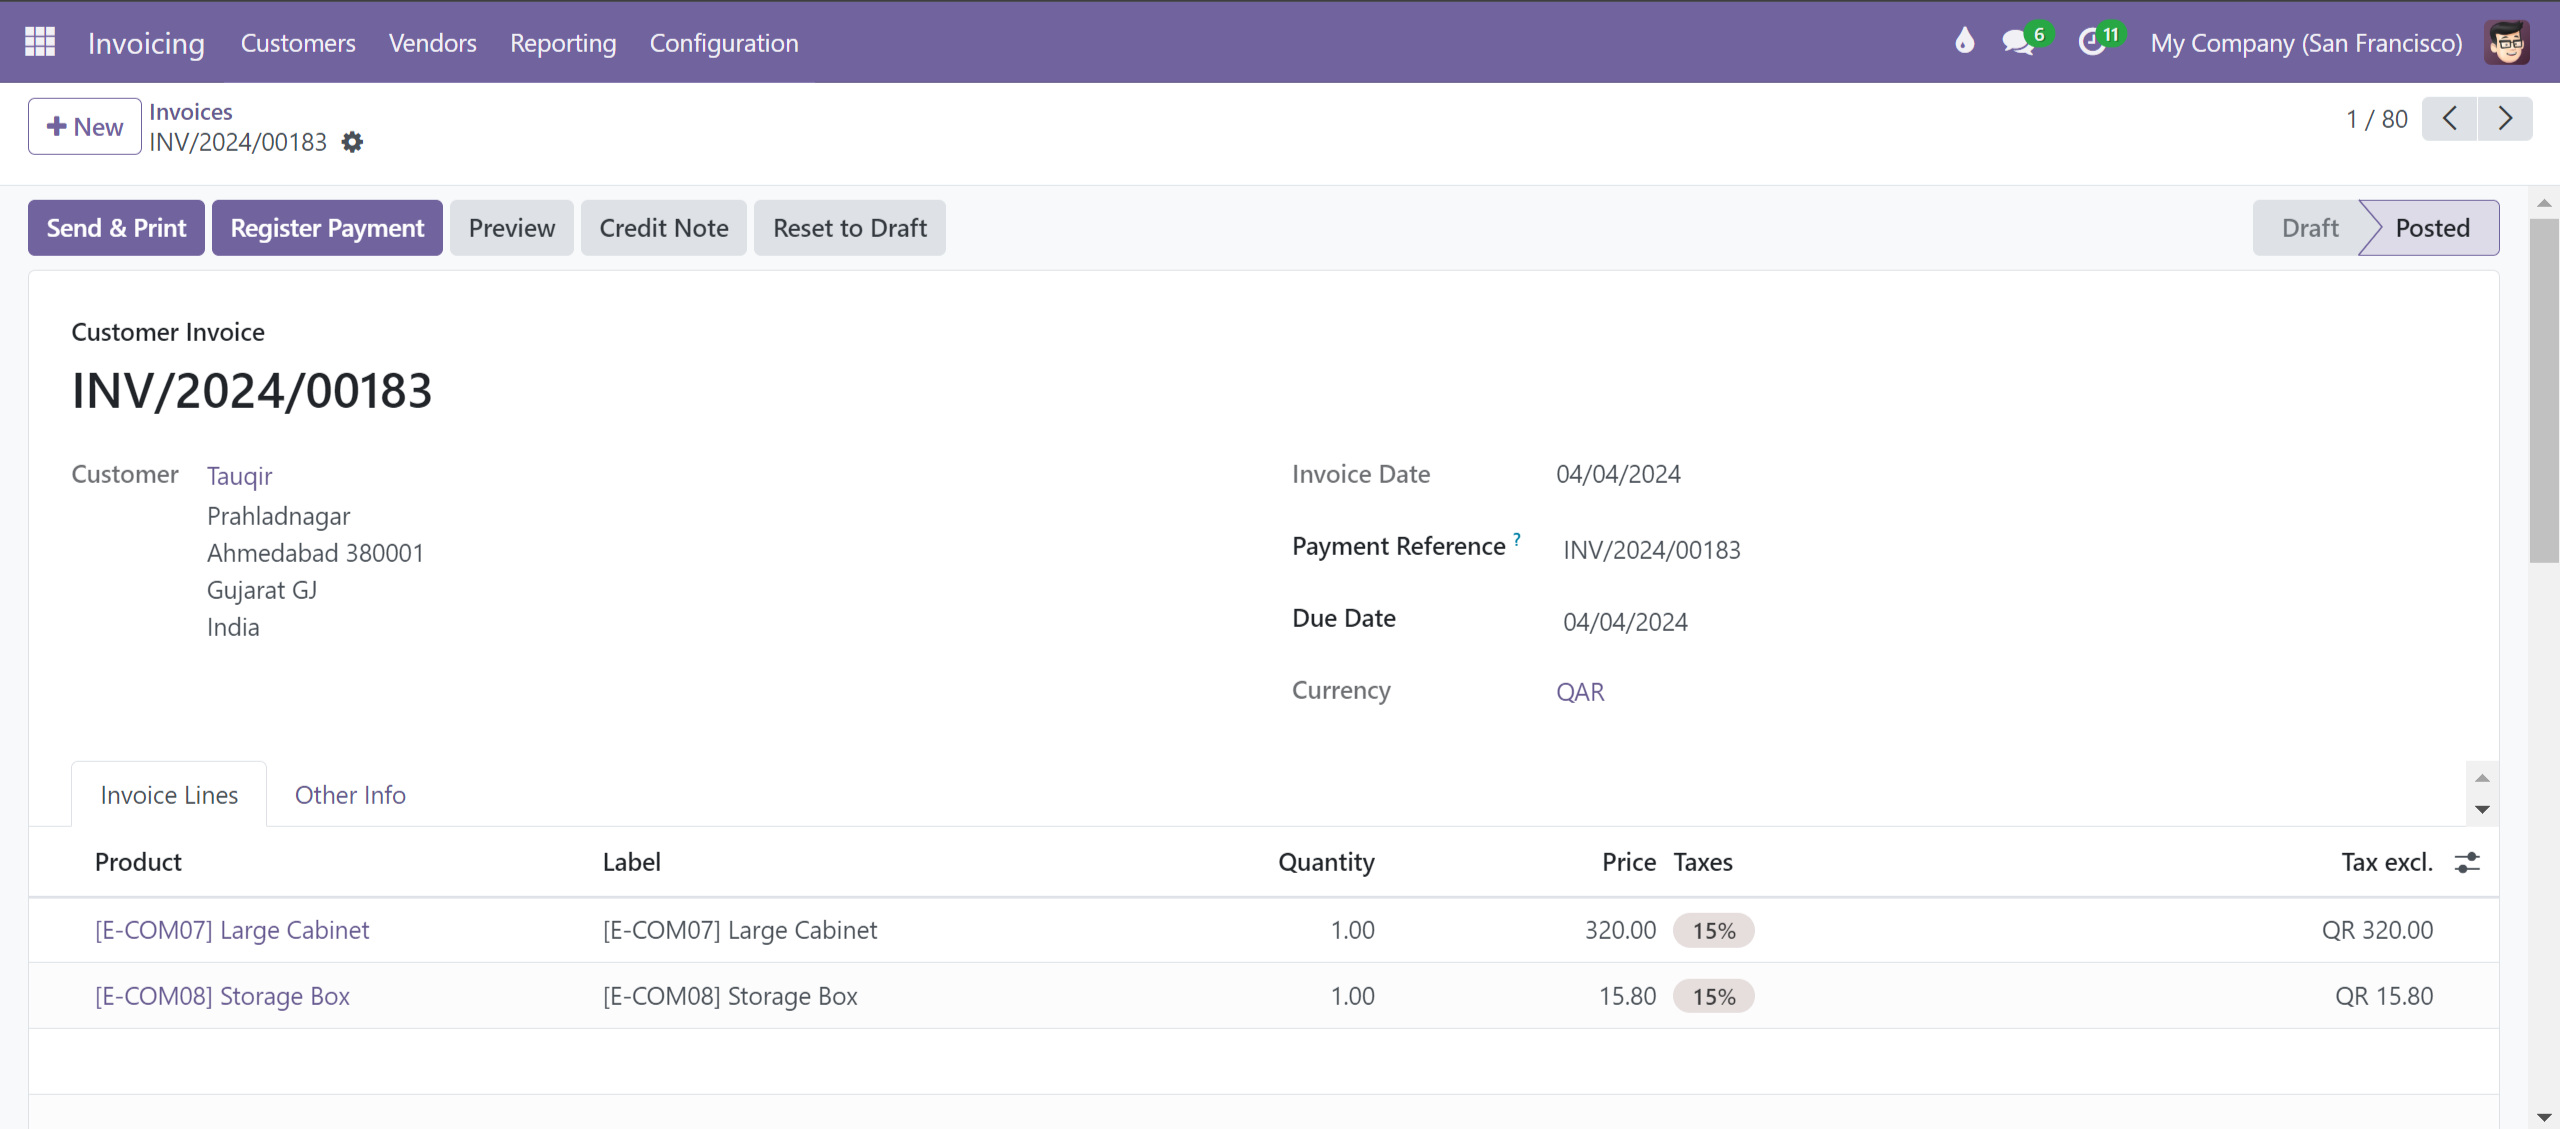Image resolution: width=2560 pixels, height=1129 pixels.
Task: Click the Send & Print button
Action: pos(116,227)
